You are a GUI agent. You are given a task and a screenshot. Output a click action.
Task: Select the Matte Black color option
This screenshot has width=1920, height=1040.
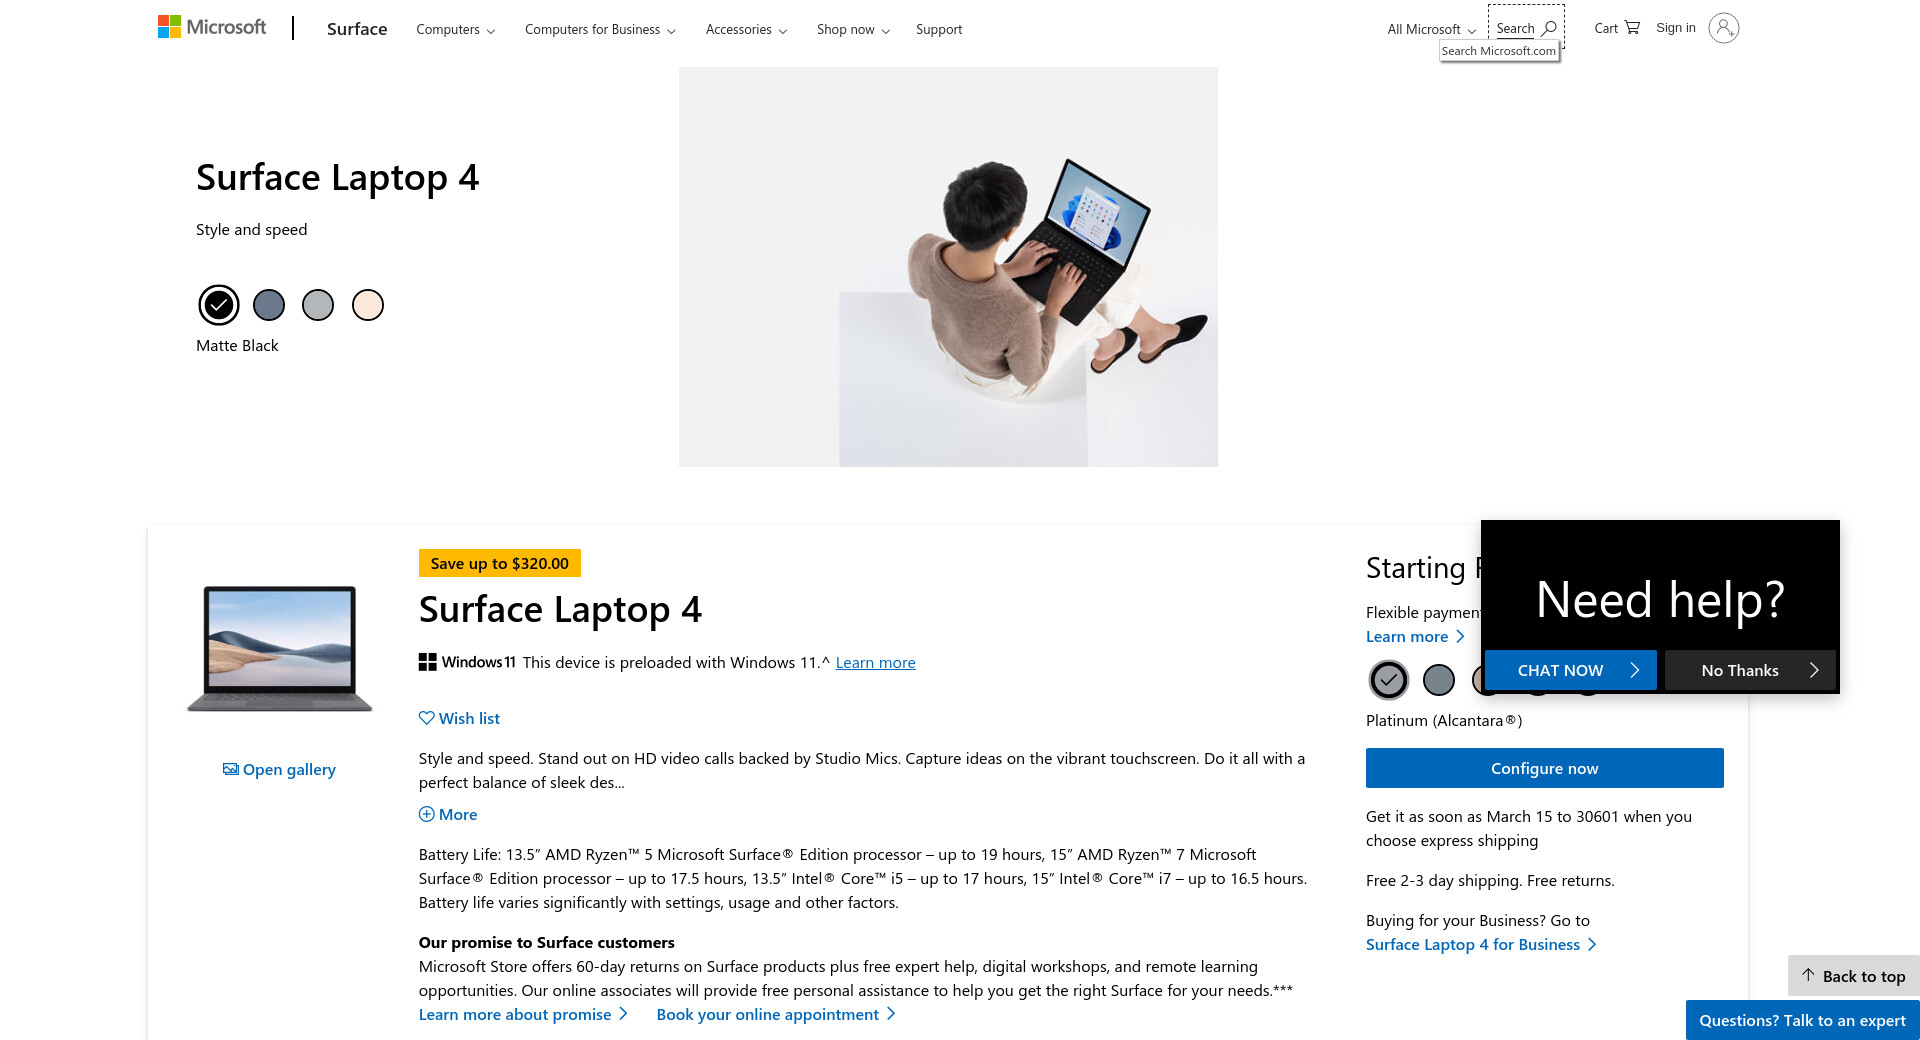[218, 305]
